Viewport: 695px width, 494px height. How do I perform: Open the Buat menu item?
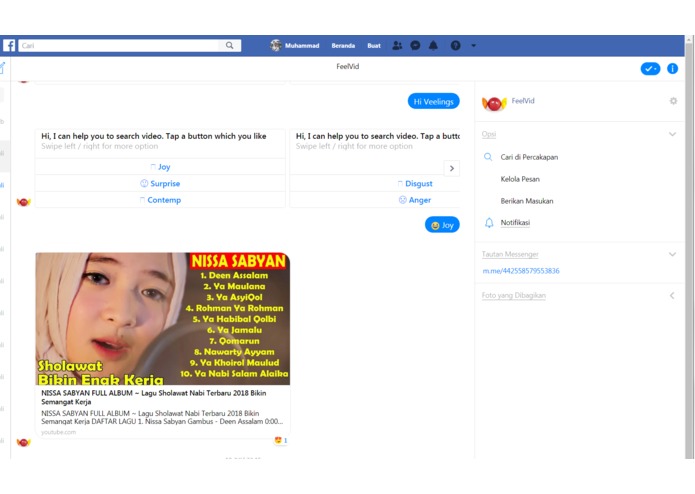click(x=374, y=46)
